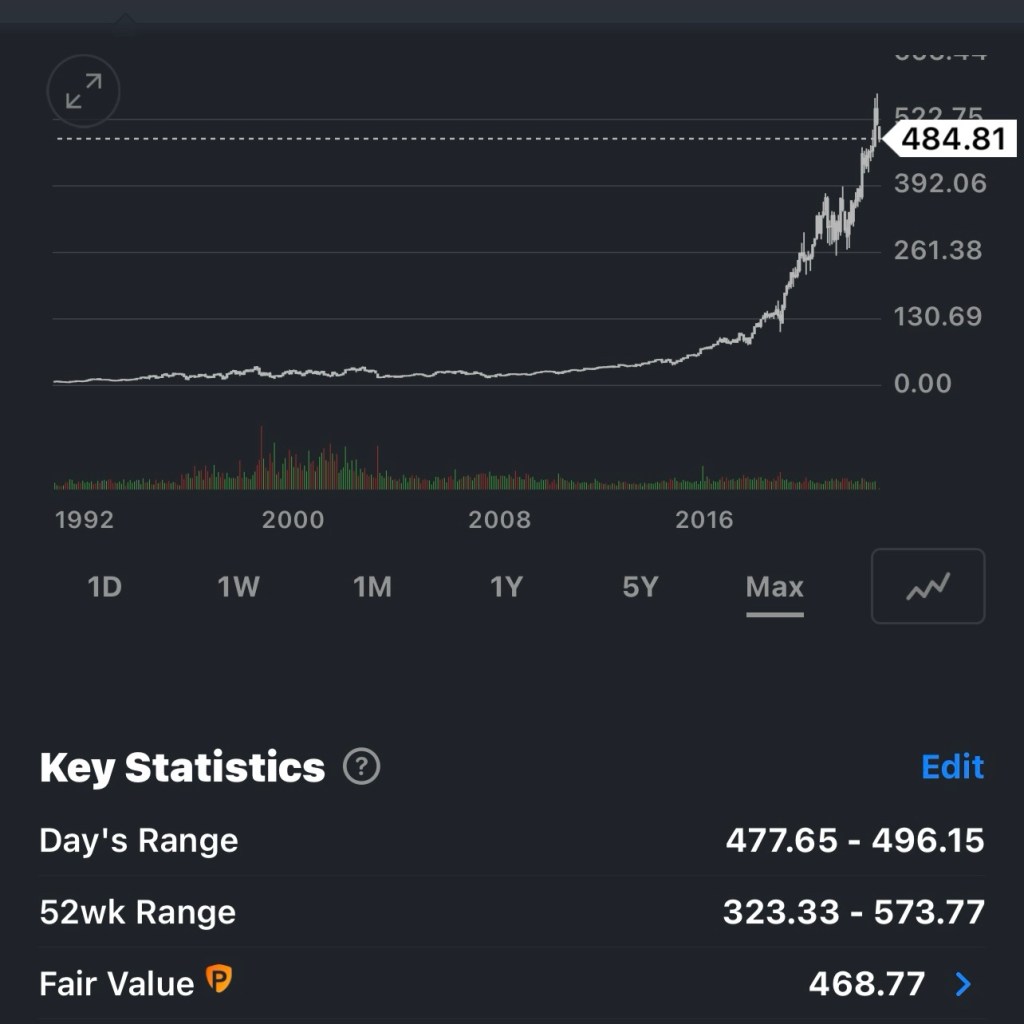The image size is (1024, 1024).
Task: Click the 2016 label on the time axis
Action: pyautogui.click(x=704, y=520)
